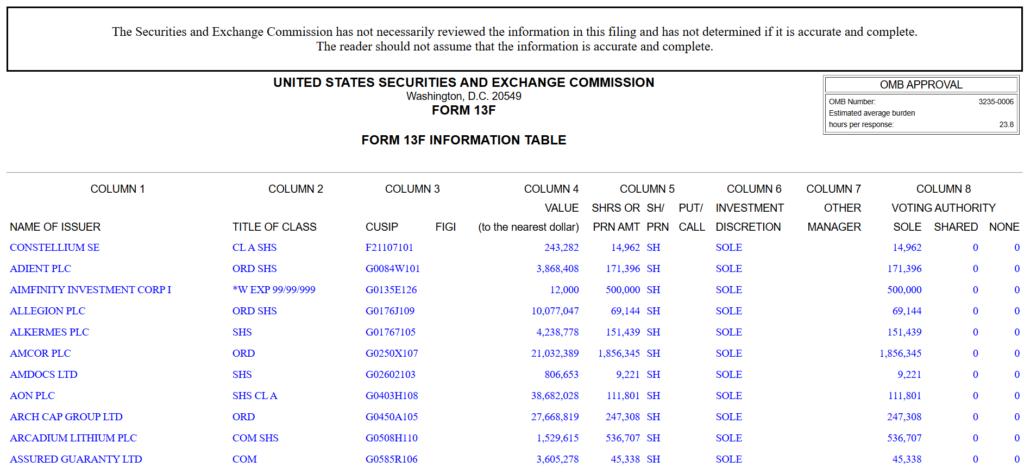Click value 806,653
Image resolution: width=1024 pixels, height=474 pixels.
pos(561,375)
